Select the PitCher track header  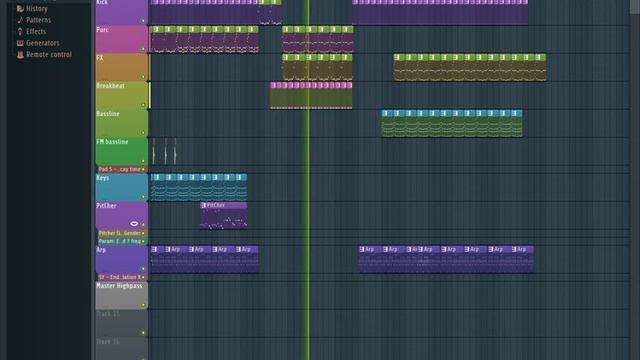pos(122,216)
